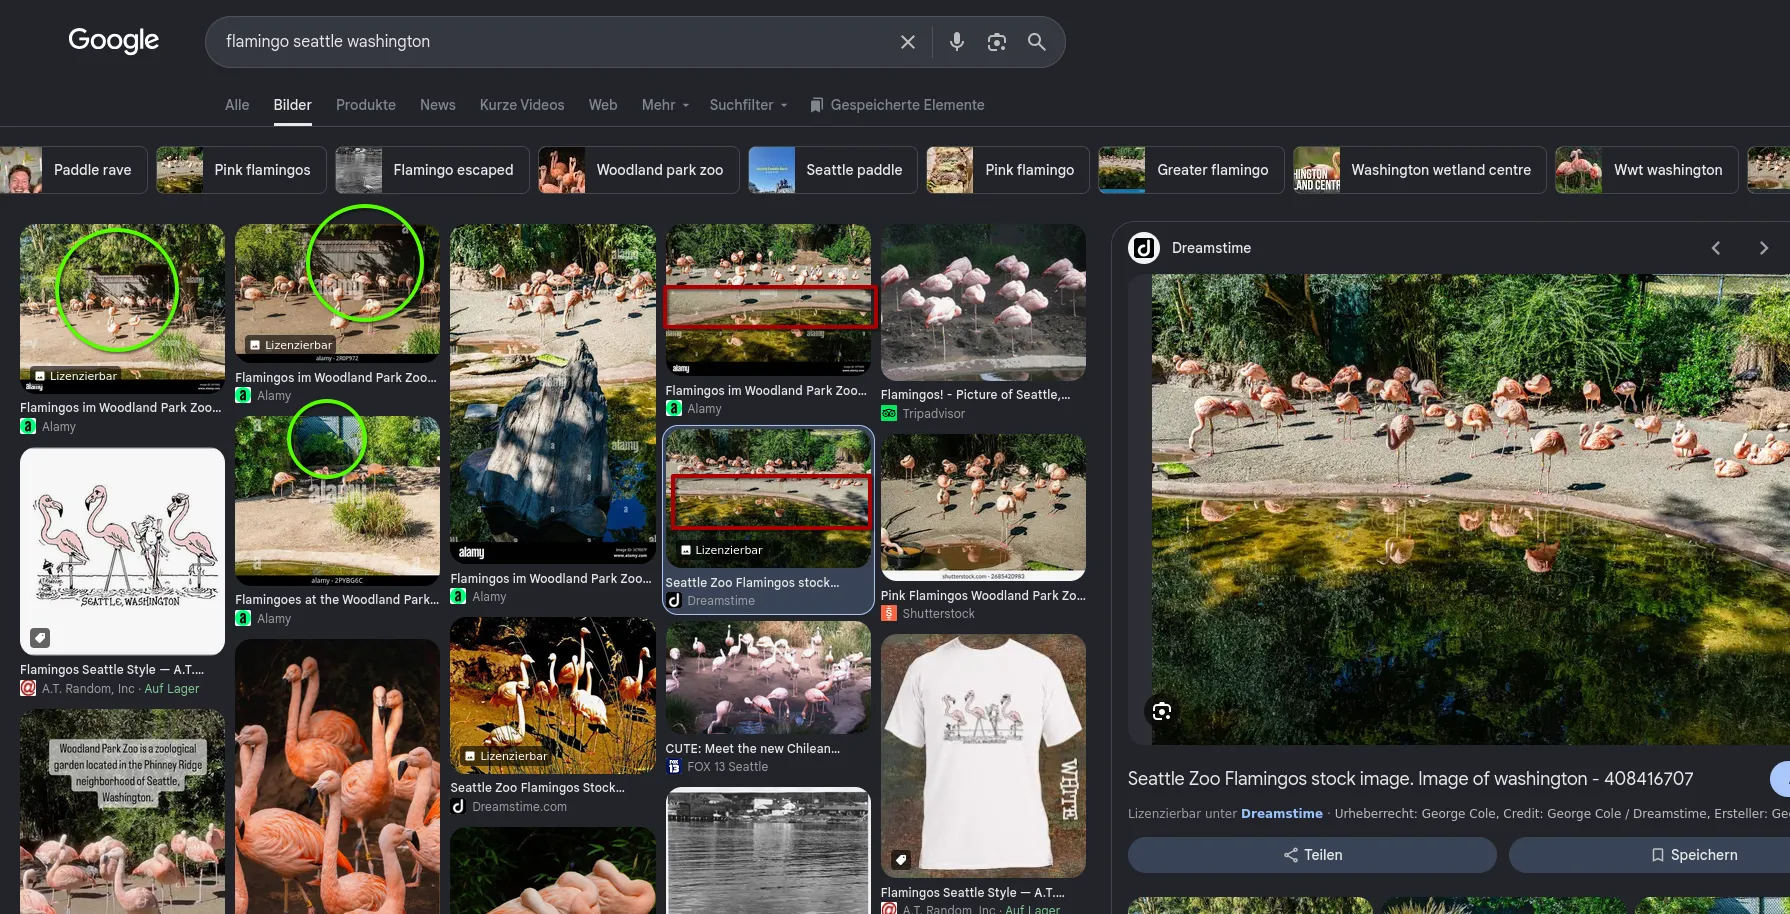Click the magnifier search icon

click(1037, 42)
